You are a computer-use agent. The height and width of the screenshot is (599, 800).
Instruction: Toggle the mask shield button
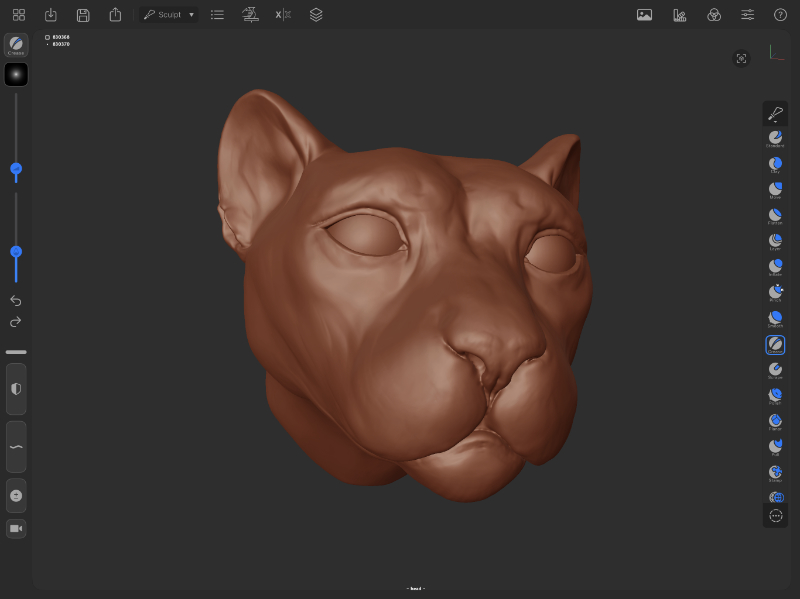16,389
